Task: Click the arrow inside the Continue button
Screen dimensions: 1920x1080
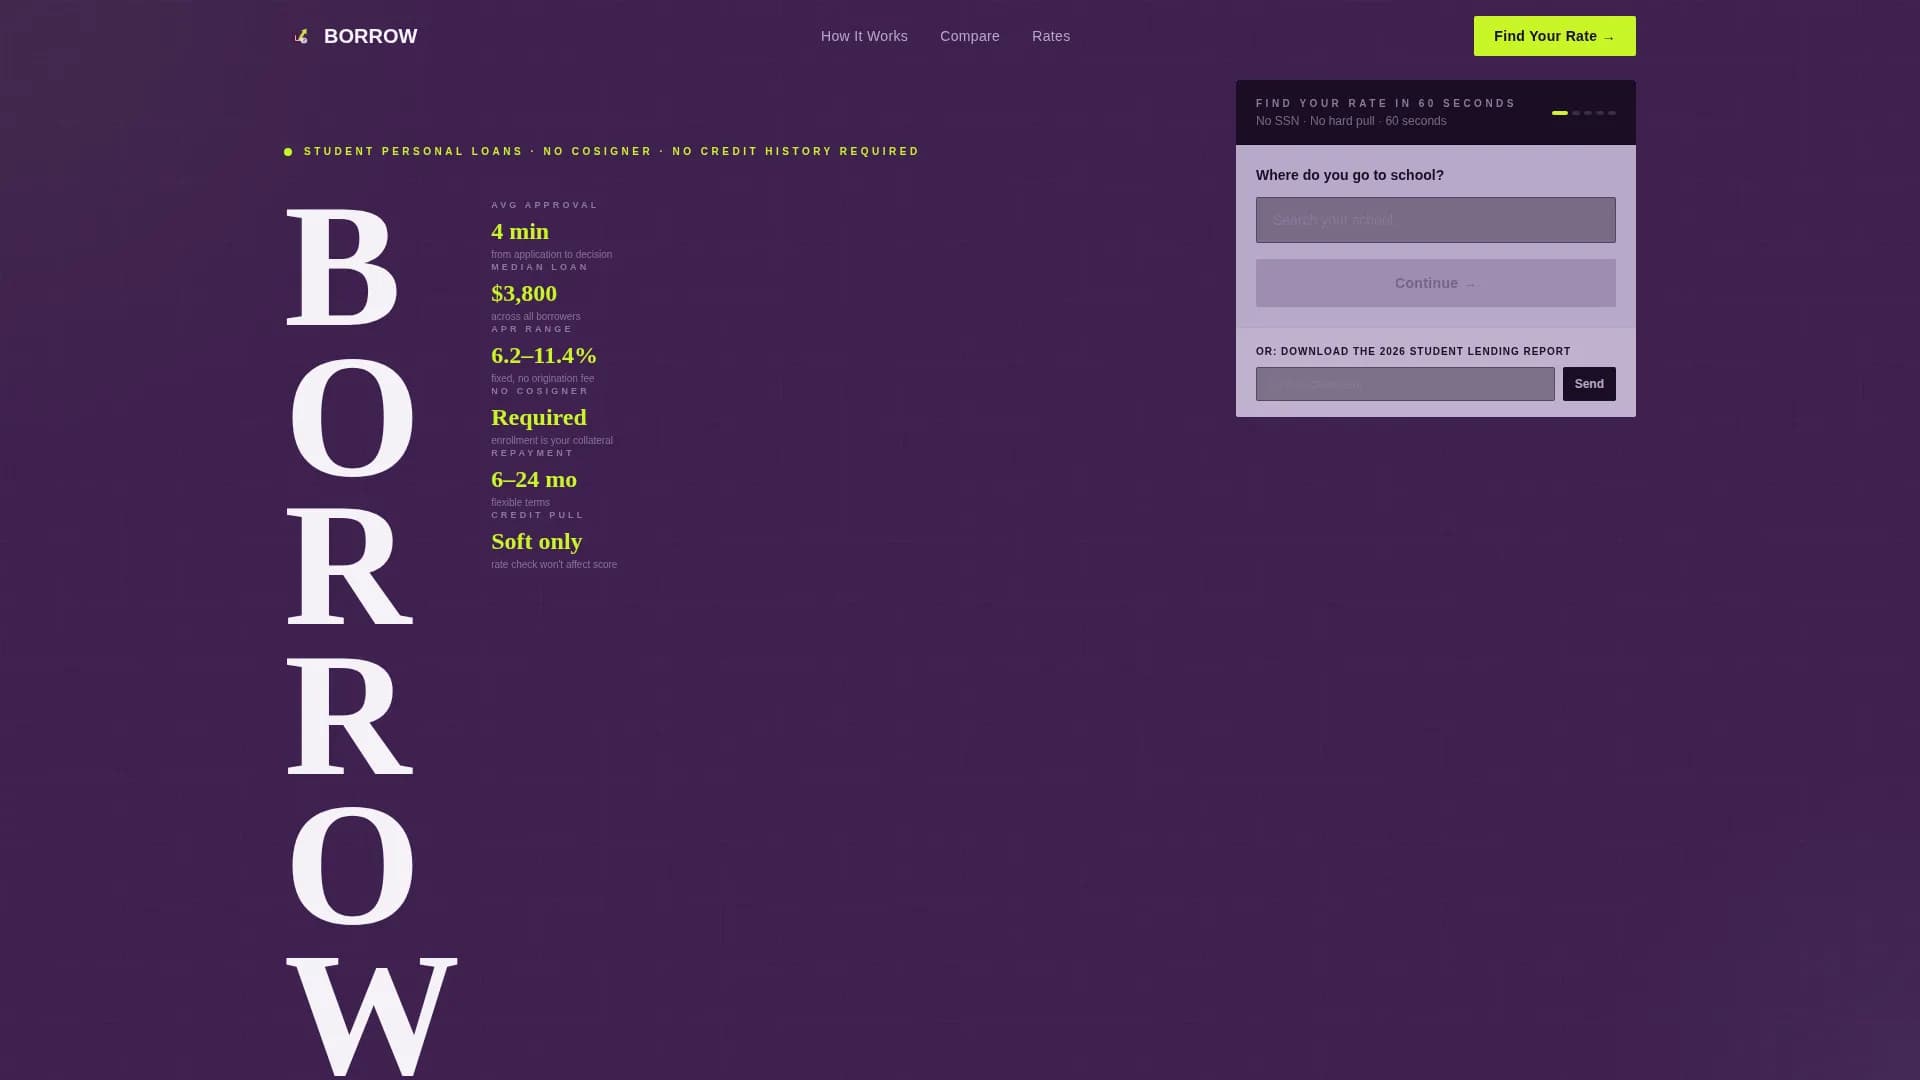Action: [1471, 283]
